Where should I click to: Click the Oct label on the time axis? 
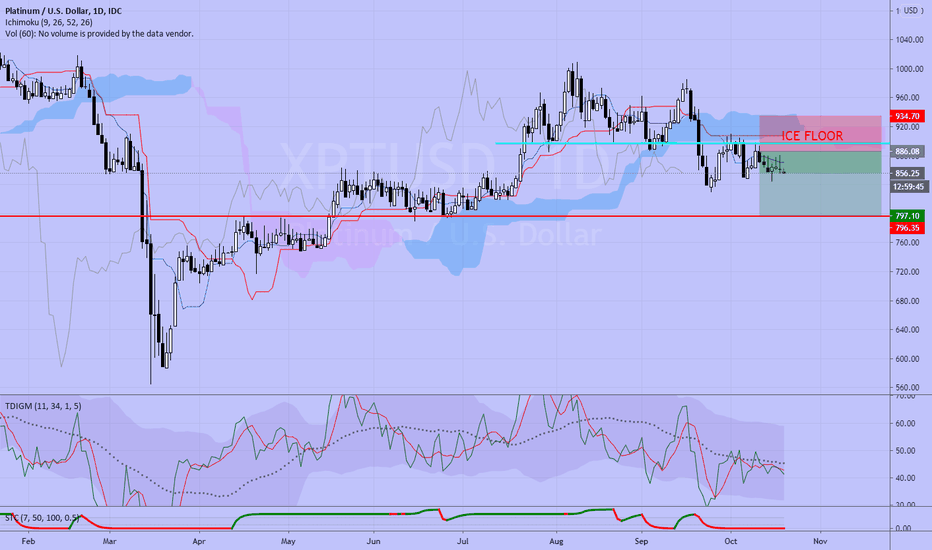(731, 542)
